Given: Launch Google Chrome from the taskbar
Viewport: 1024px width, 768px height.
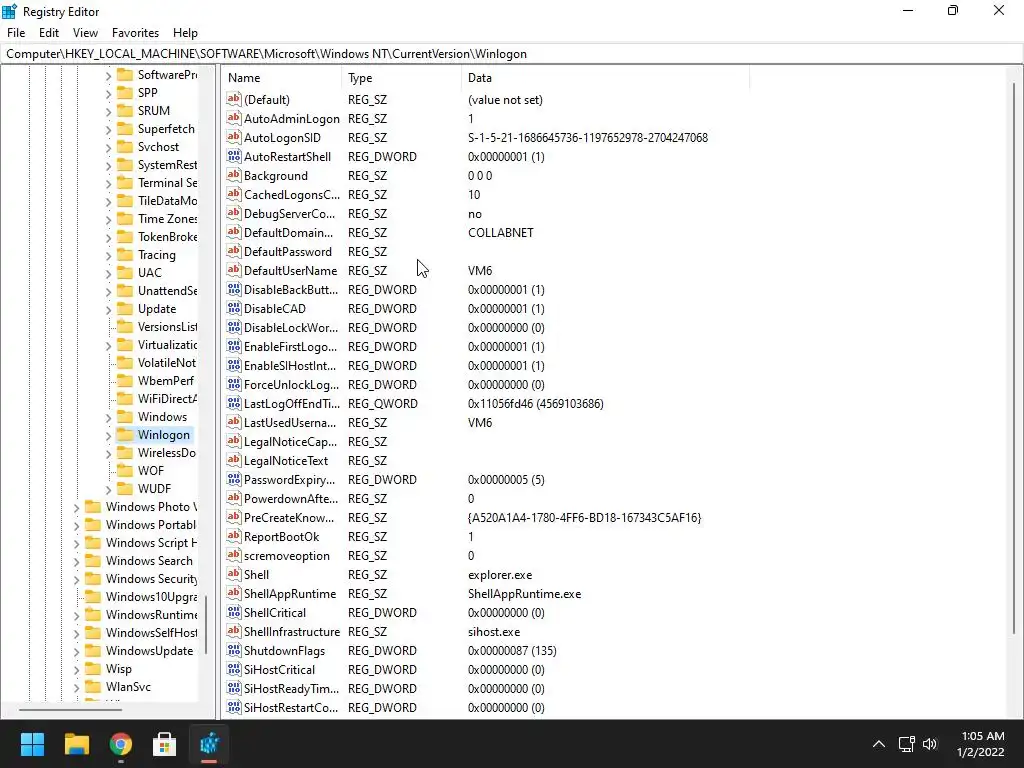Looking at the screenshot, I should click(x=121, y=744).
